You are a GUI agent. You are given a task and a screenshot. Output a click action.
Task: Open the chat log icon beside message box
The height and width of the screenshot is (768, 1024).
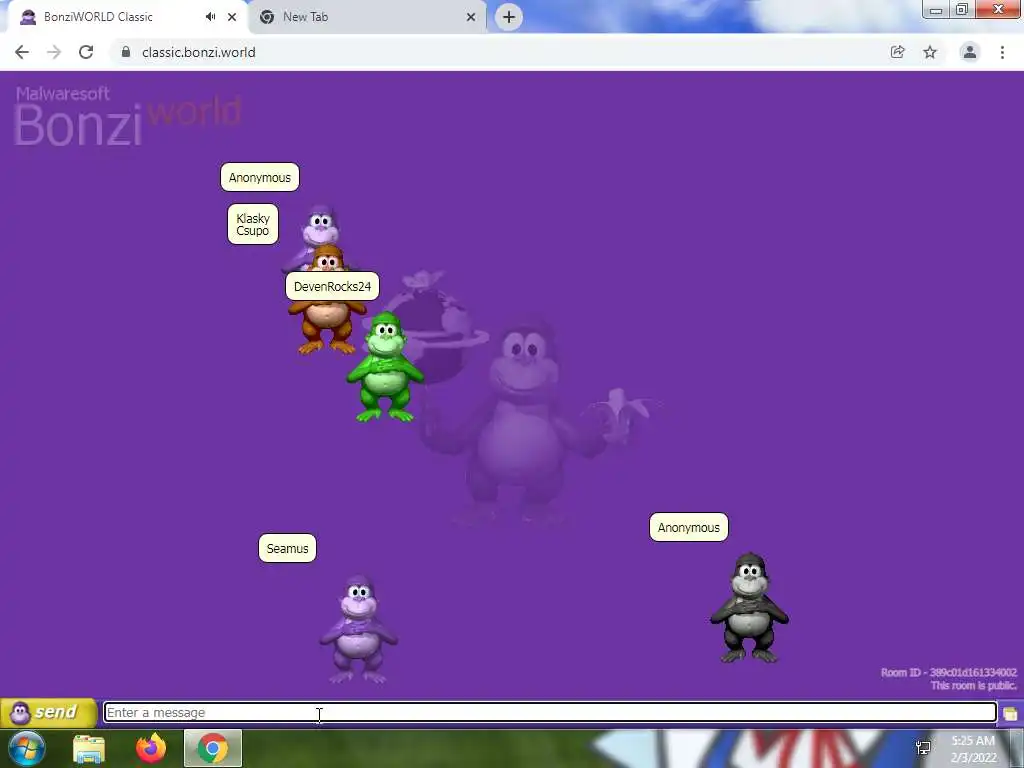(1010, 713)
